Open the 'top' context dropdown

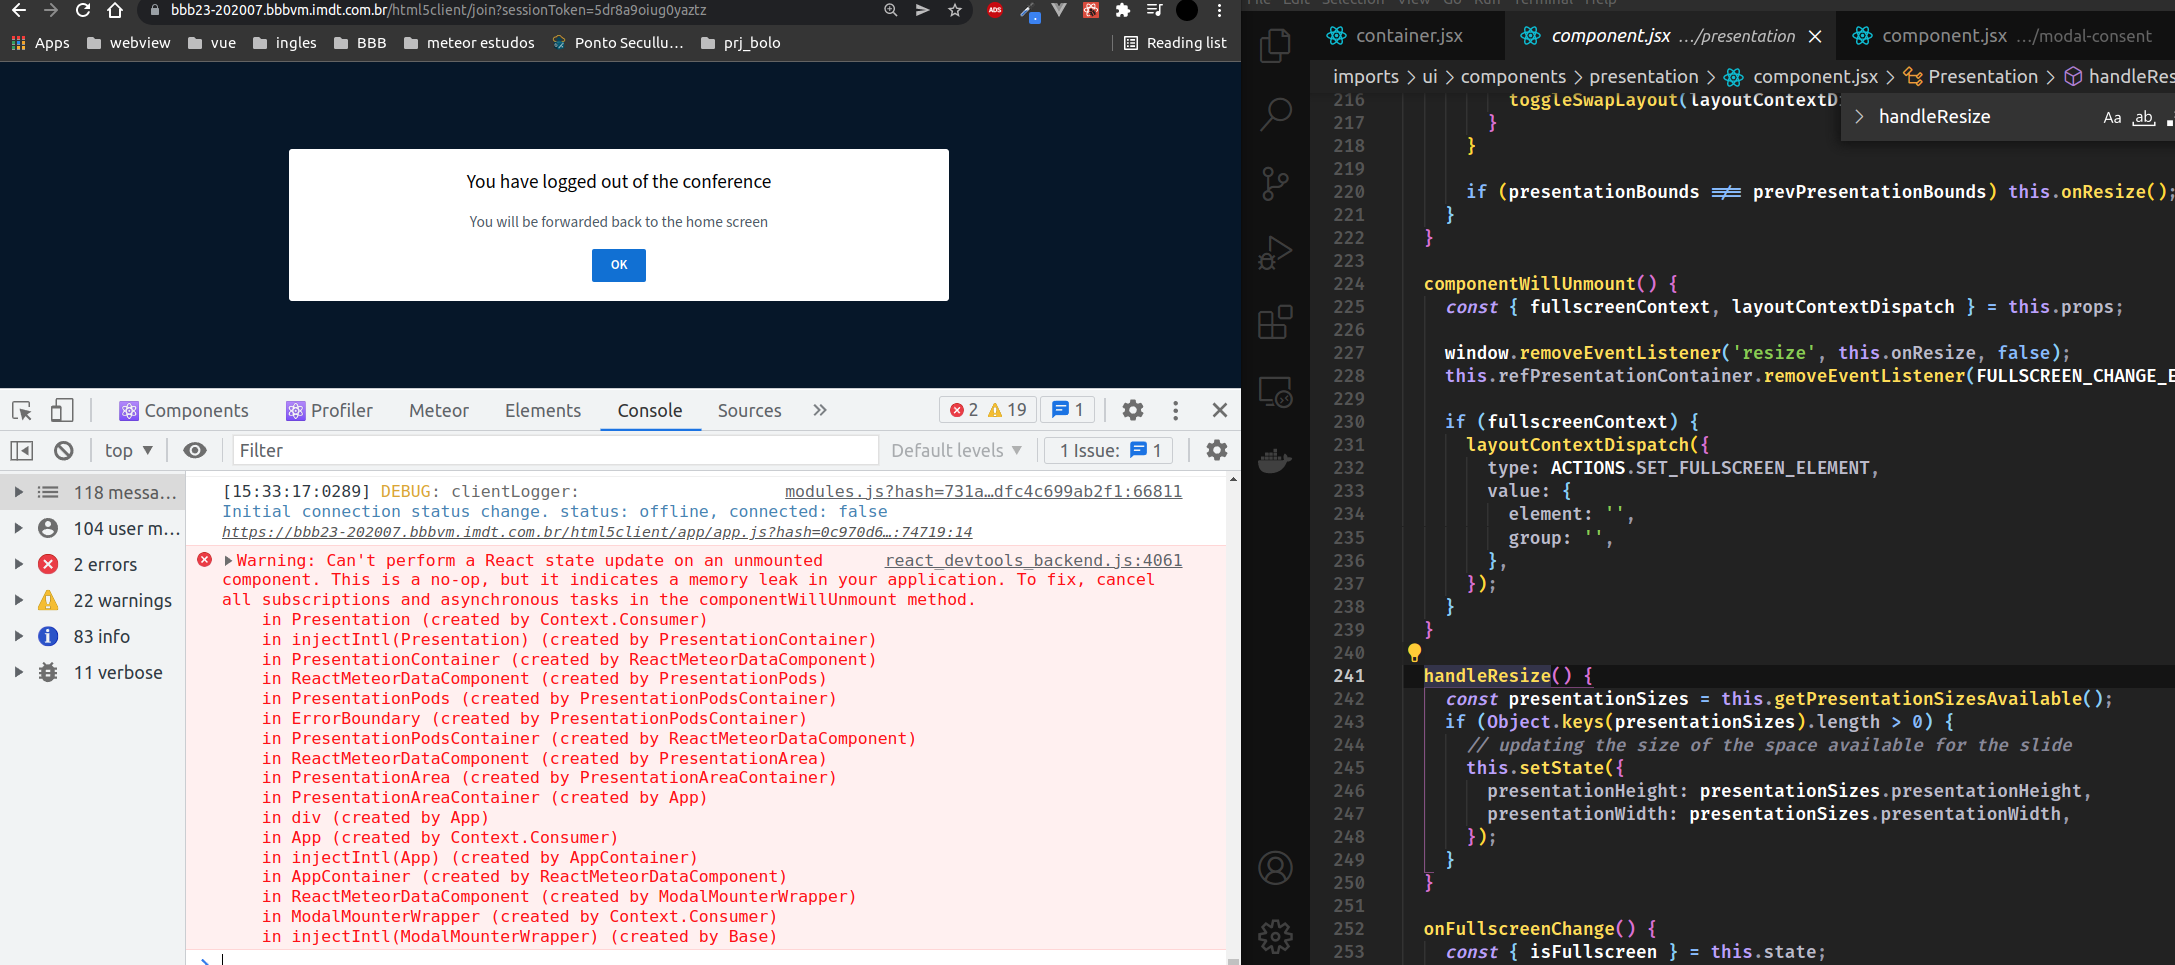[128, 451]
